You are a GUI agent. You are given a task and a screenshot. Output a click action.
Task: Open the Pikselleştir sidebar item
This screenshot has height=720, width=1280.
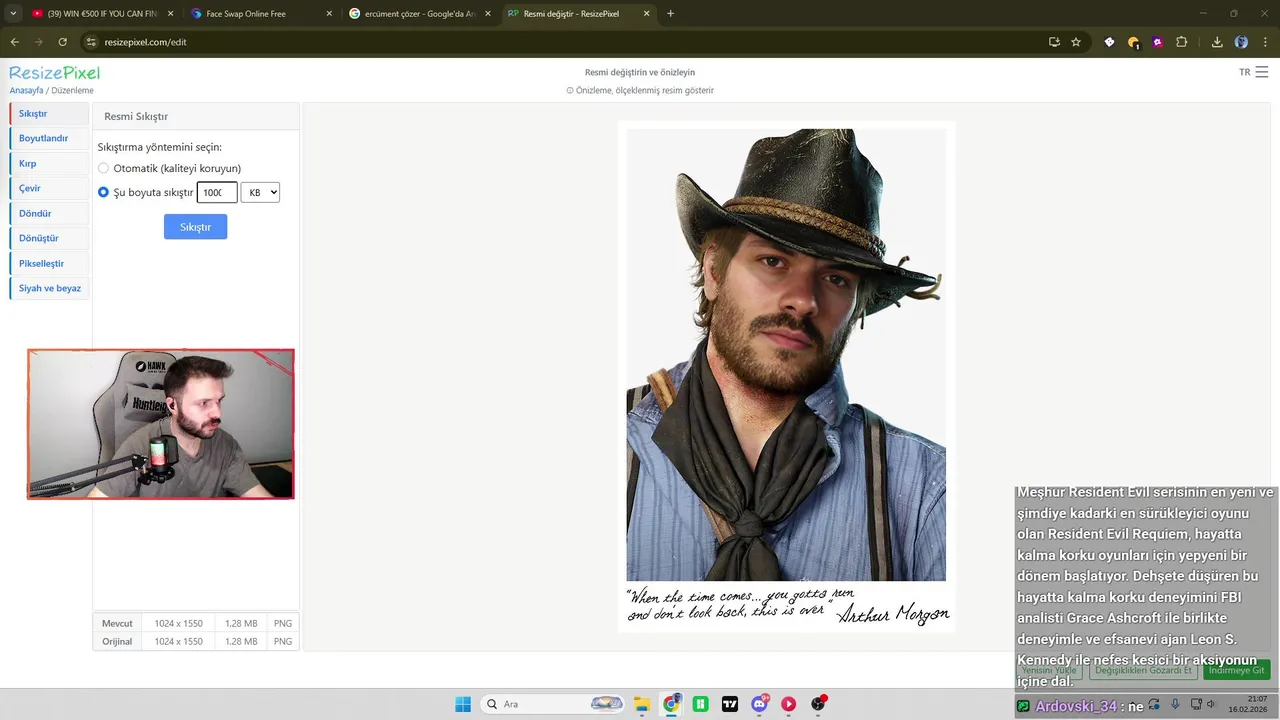[x=49, y=263]
